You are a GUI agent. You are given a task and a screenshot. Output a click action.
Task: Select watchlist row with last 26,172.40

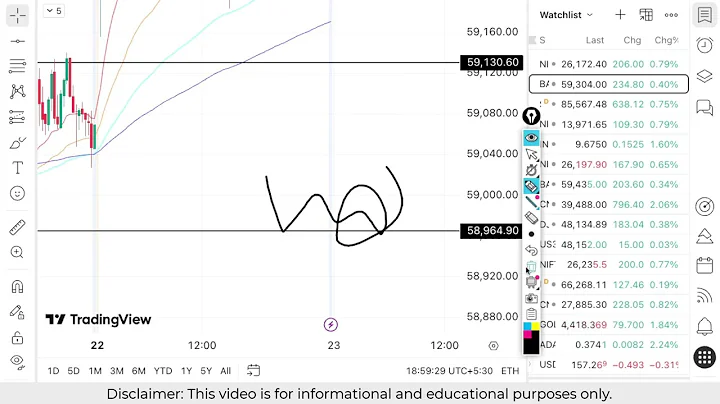point(609,64)
